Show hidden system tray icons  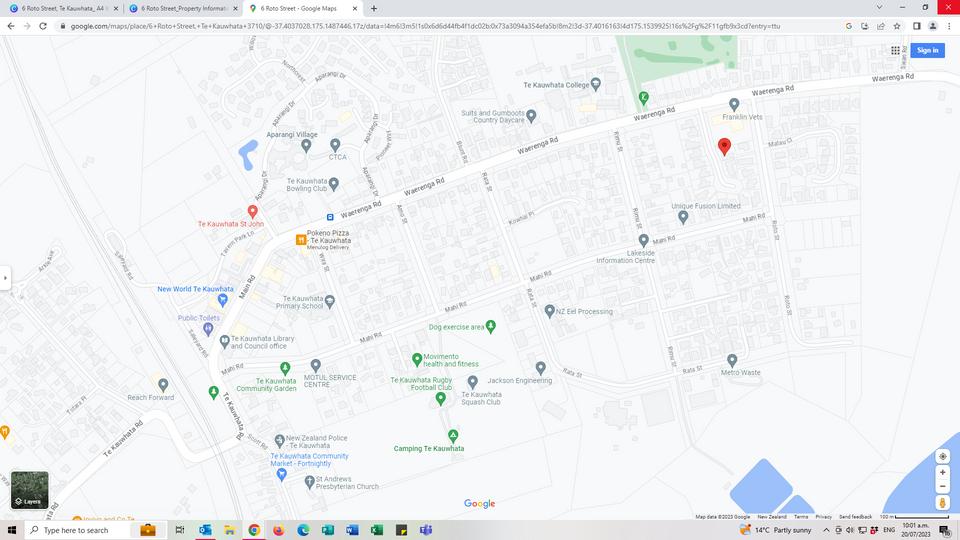826,530
